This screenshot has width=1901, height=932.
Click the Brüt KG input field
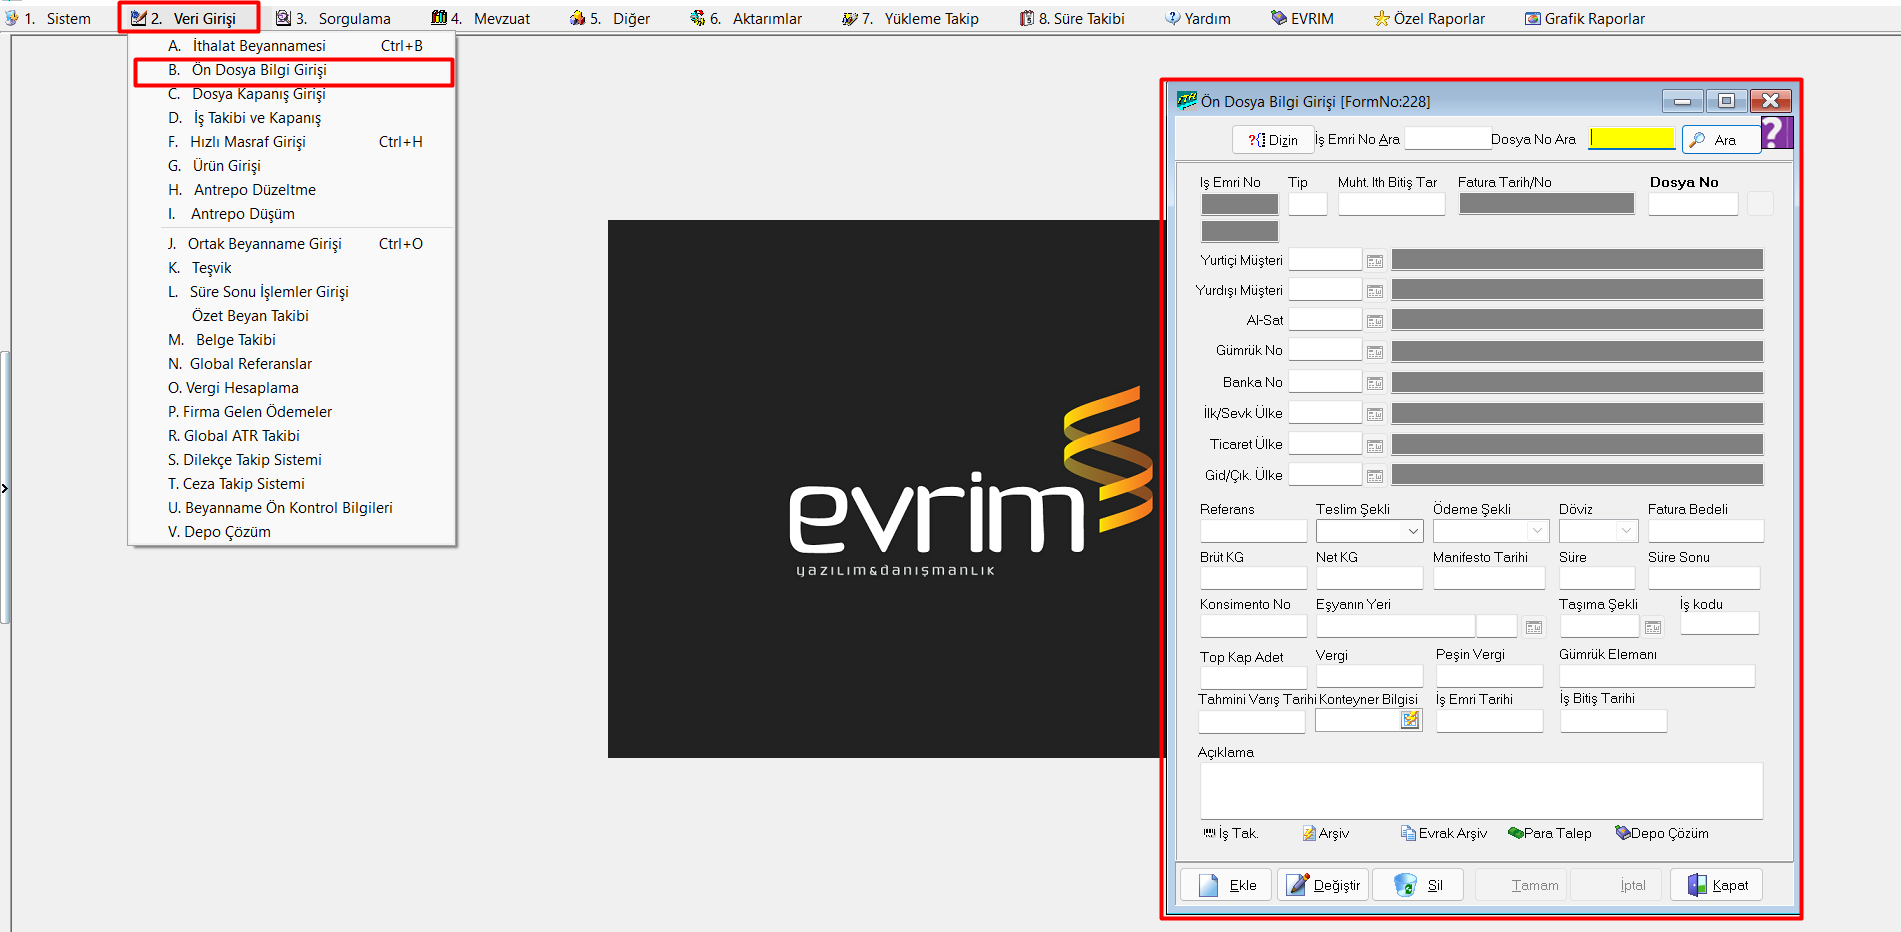pyautogui.click(x=1253, y=578)
